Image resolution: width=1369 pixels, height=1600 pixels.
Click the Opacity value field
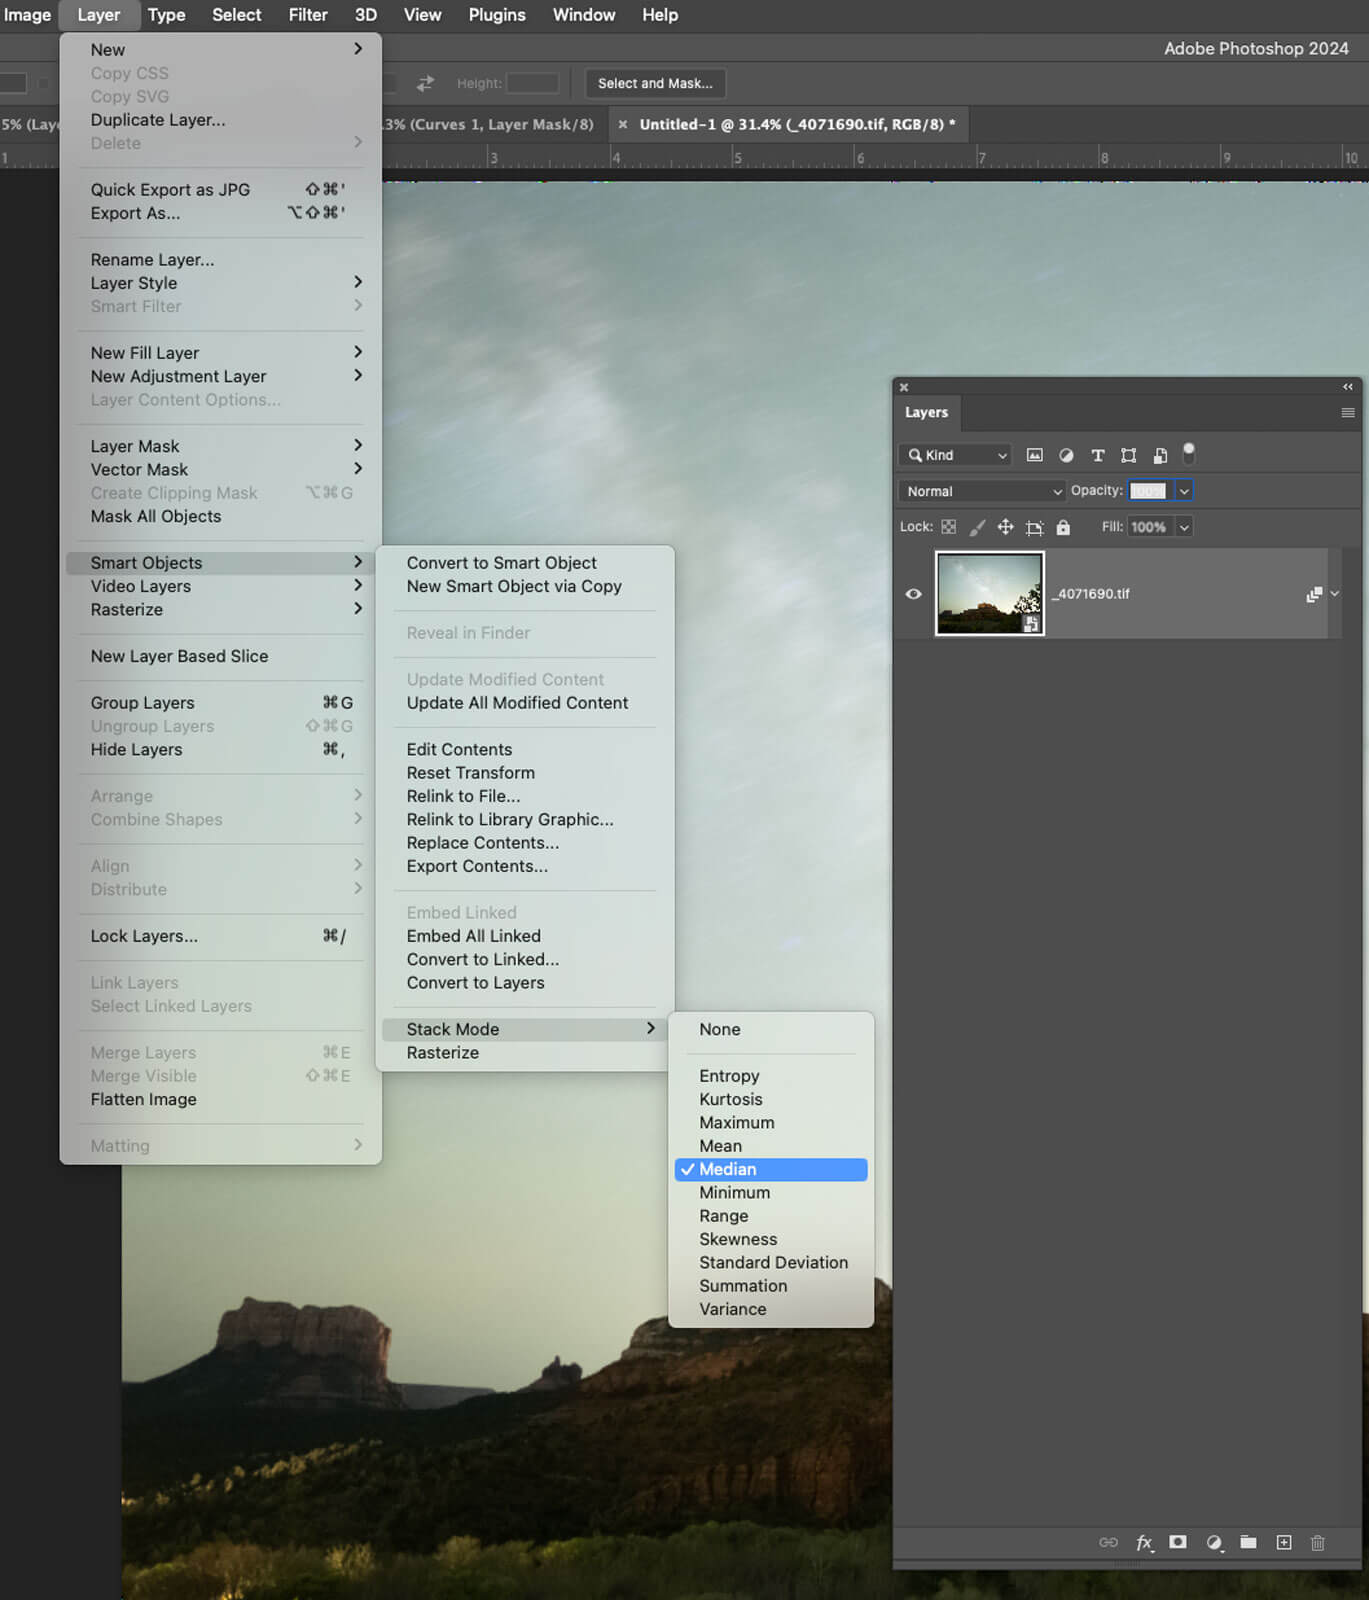point(1148,491)
